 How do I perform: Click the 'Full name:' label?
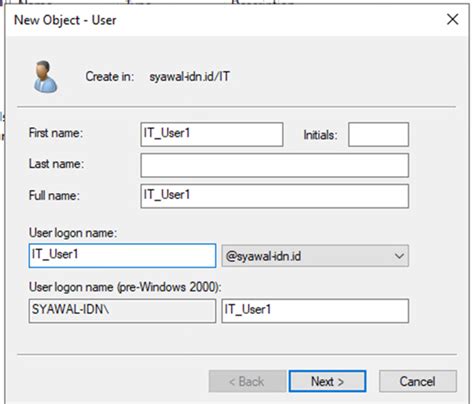[54, 195]
